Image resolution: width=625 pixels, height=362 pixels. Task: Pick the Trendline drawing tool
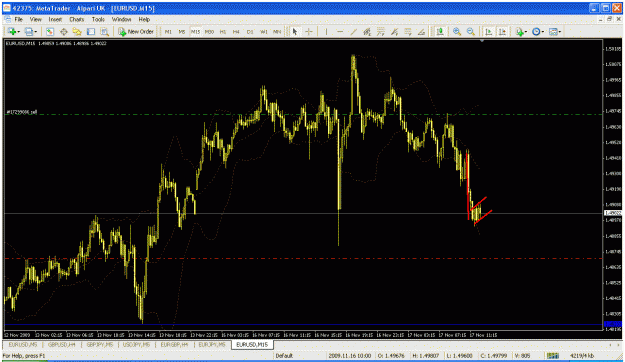[354, 31]
